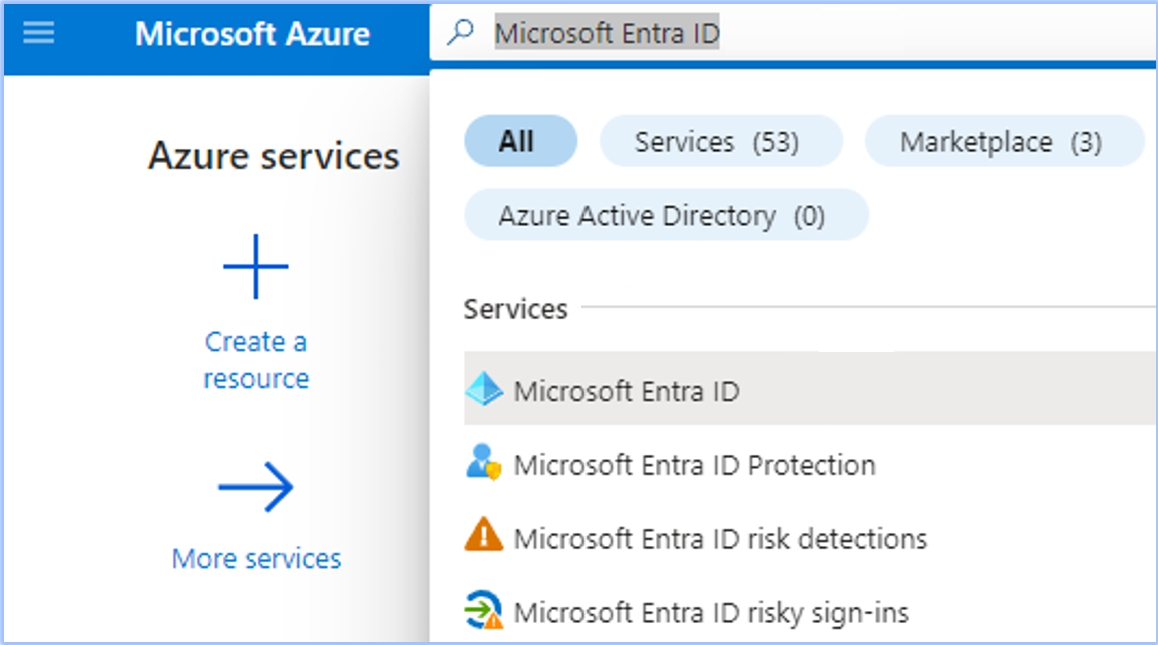
Task: Click the Microsoft Entra ID pyramid icon
Action: (x=484, y=390)
